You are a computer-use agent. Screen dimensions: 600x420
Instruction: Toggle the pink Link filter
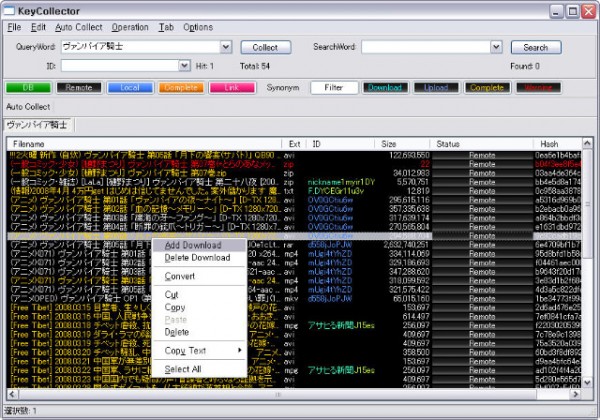232,88
